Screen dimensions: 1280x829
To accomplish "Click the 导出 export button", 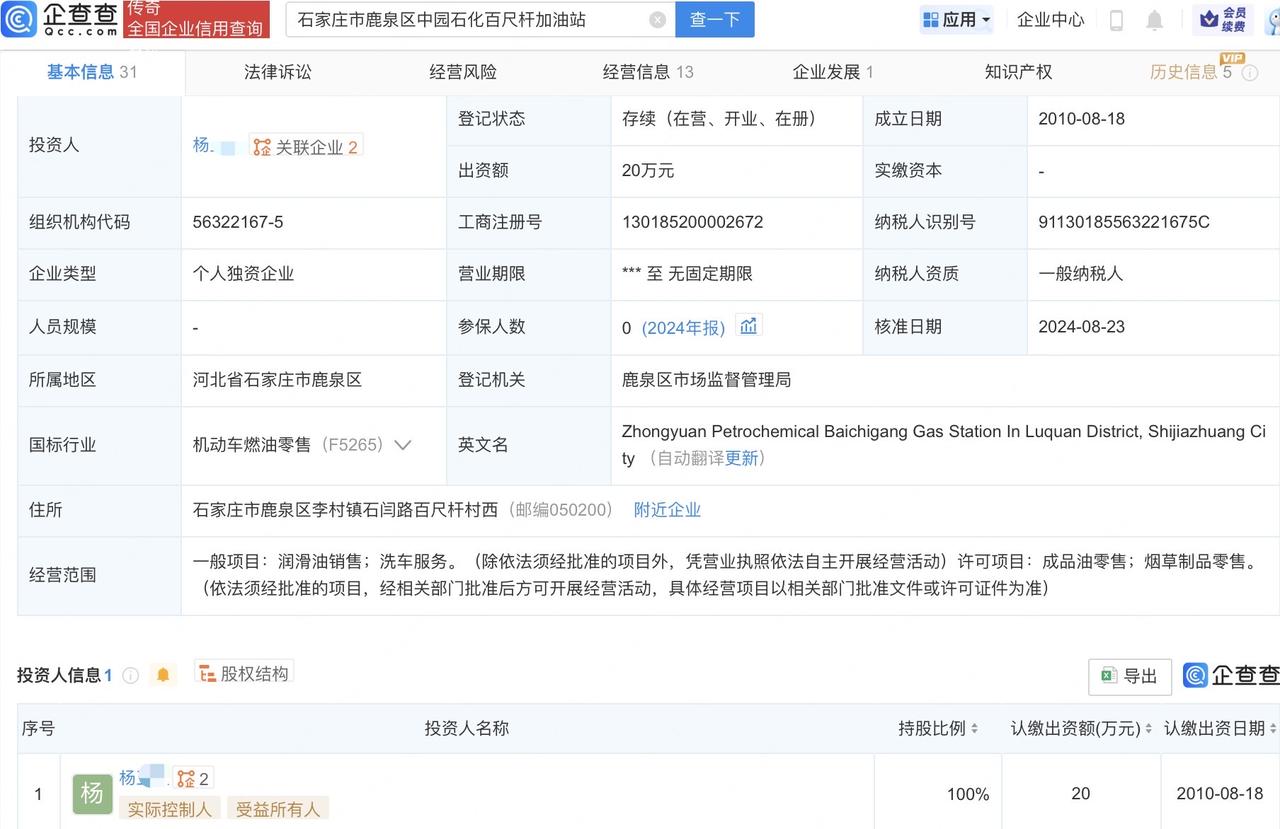I will click(x=1130, y=677).
